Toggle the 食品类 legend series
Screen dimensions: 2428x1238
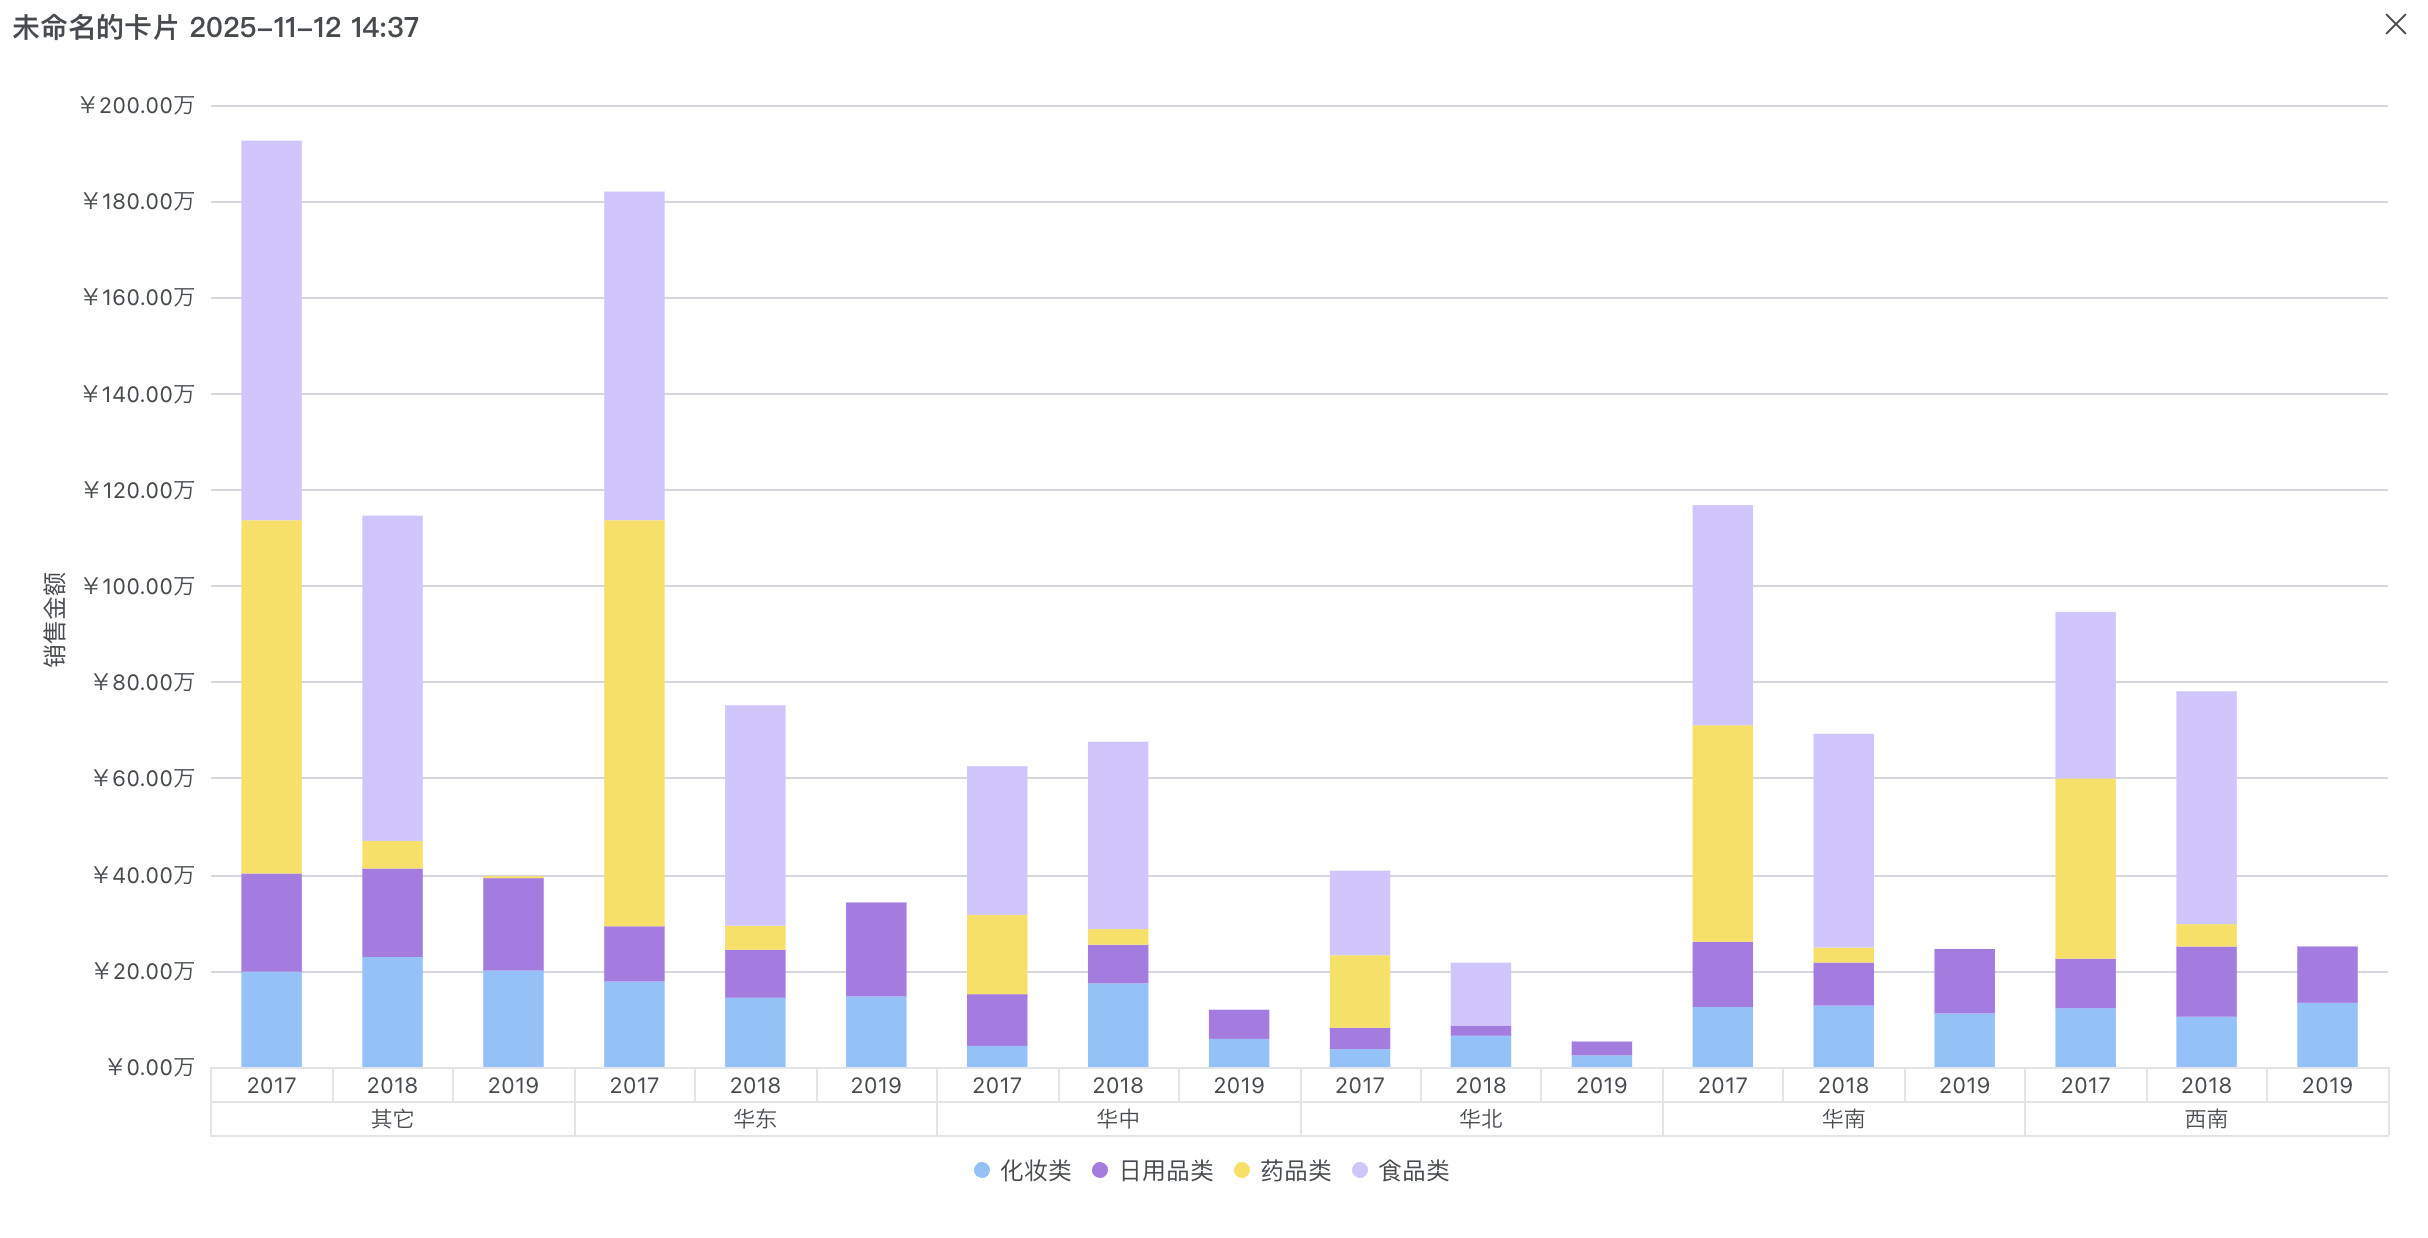point(1413,1171)
